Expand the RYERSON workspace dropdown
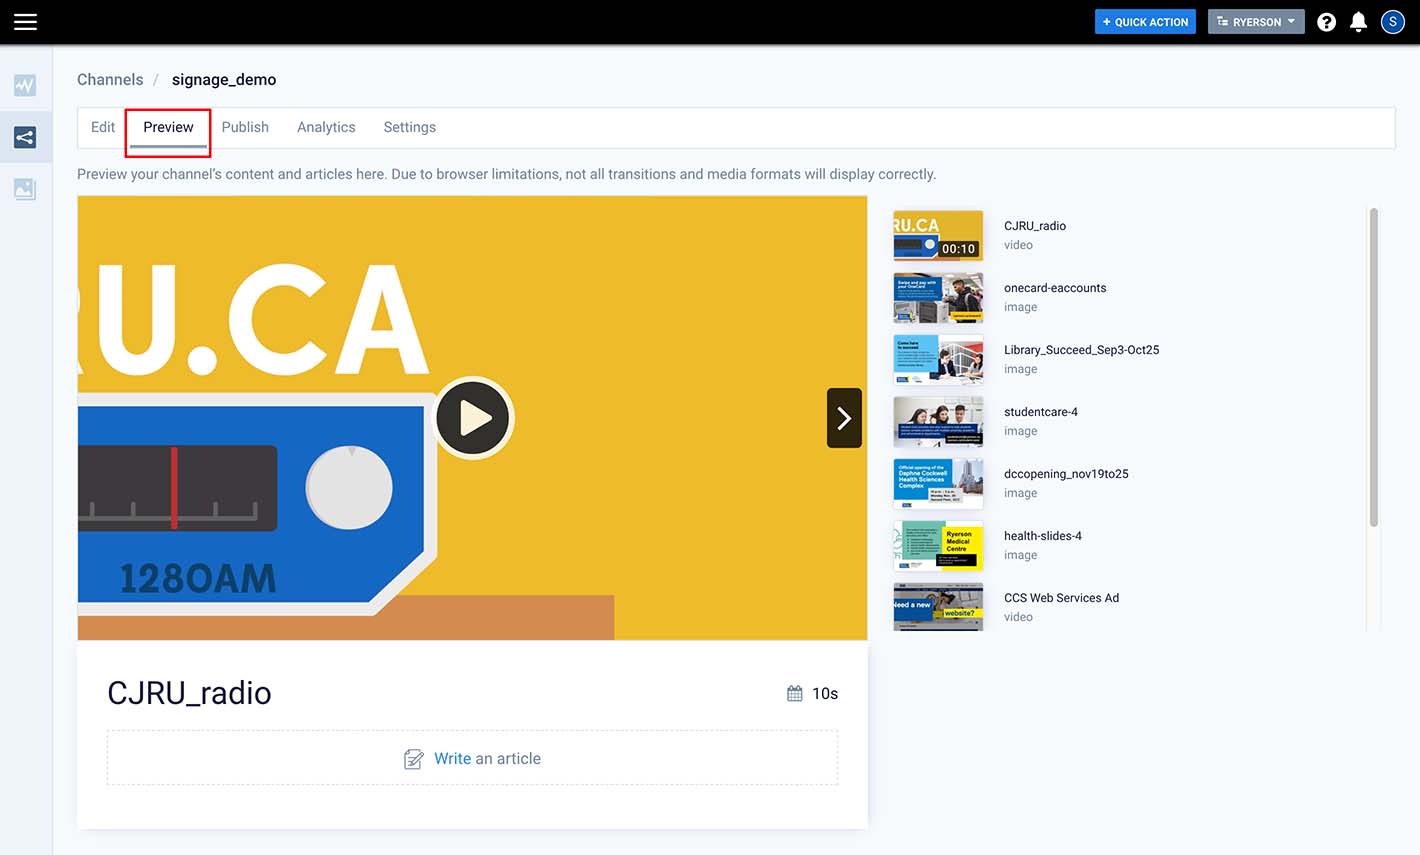This screenshot has height=855, width=1420. (1256, 22)
